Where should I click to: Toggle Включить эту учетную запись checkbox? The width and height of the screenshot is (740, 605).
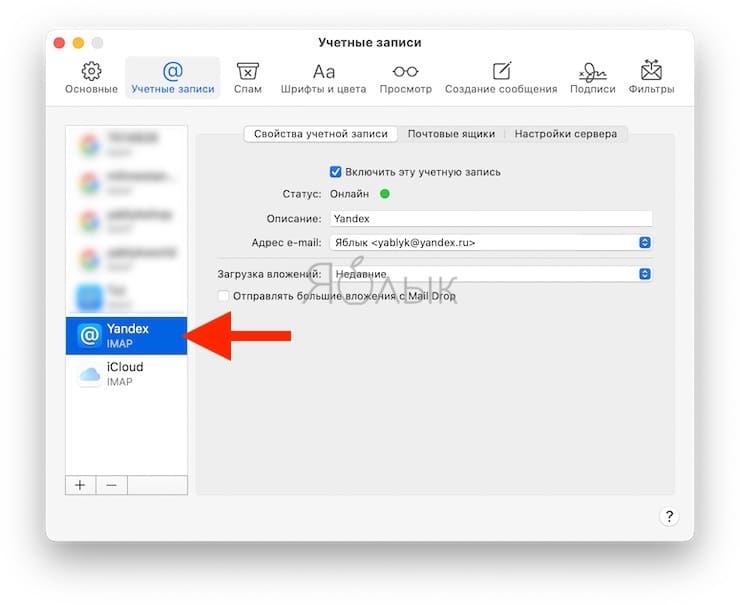click(335, 172)
